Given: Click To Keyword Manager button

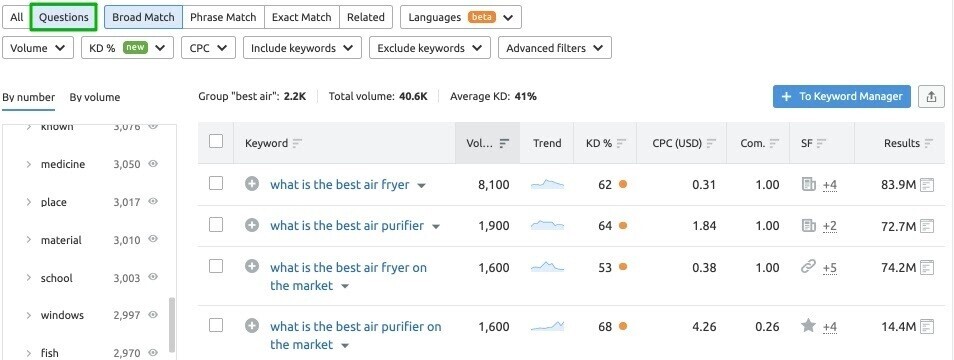Looking at the screenshot, I should (841, 97).
